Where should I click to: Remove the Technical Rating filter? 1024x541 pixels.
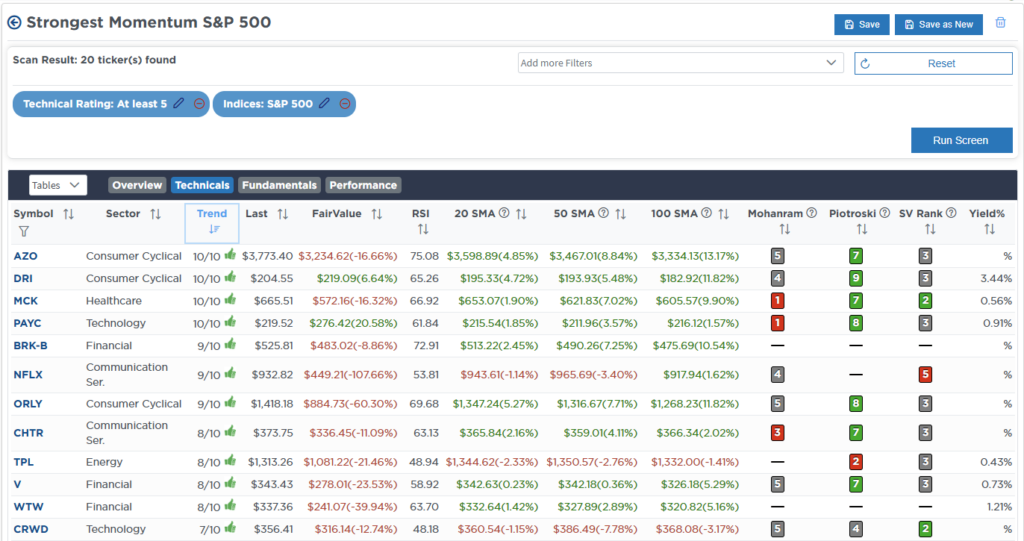click(x=199, y=103)
